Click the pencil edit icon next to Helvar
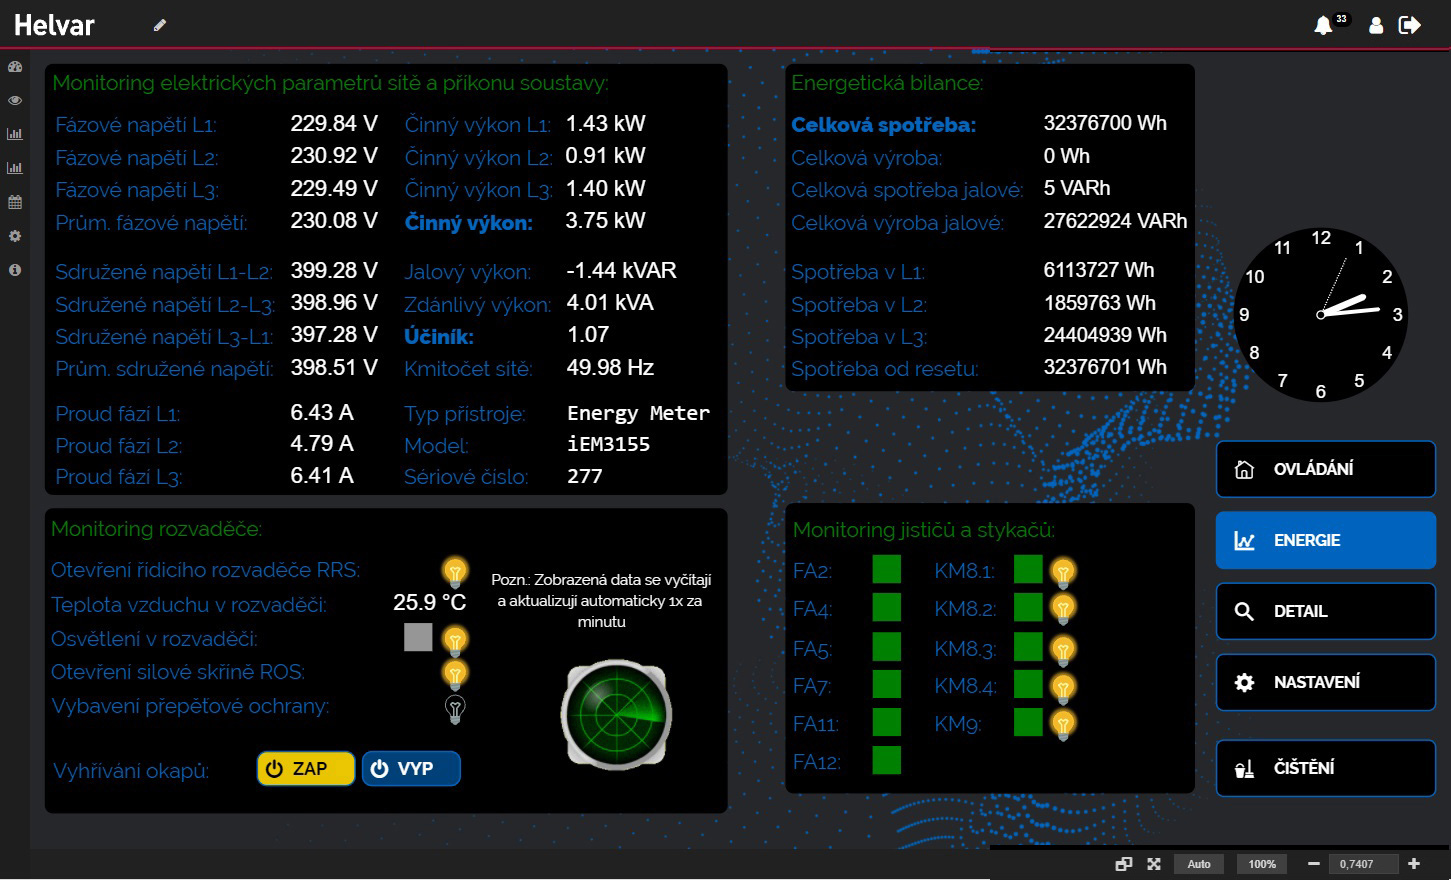The width and height of the screenshot is (1451, 880). pyautogui.click(x=160, y=25)
